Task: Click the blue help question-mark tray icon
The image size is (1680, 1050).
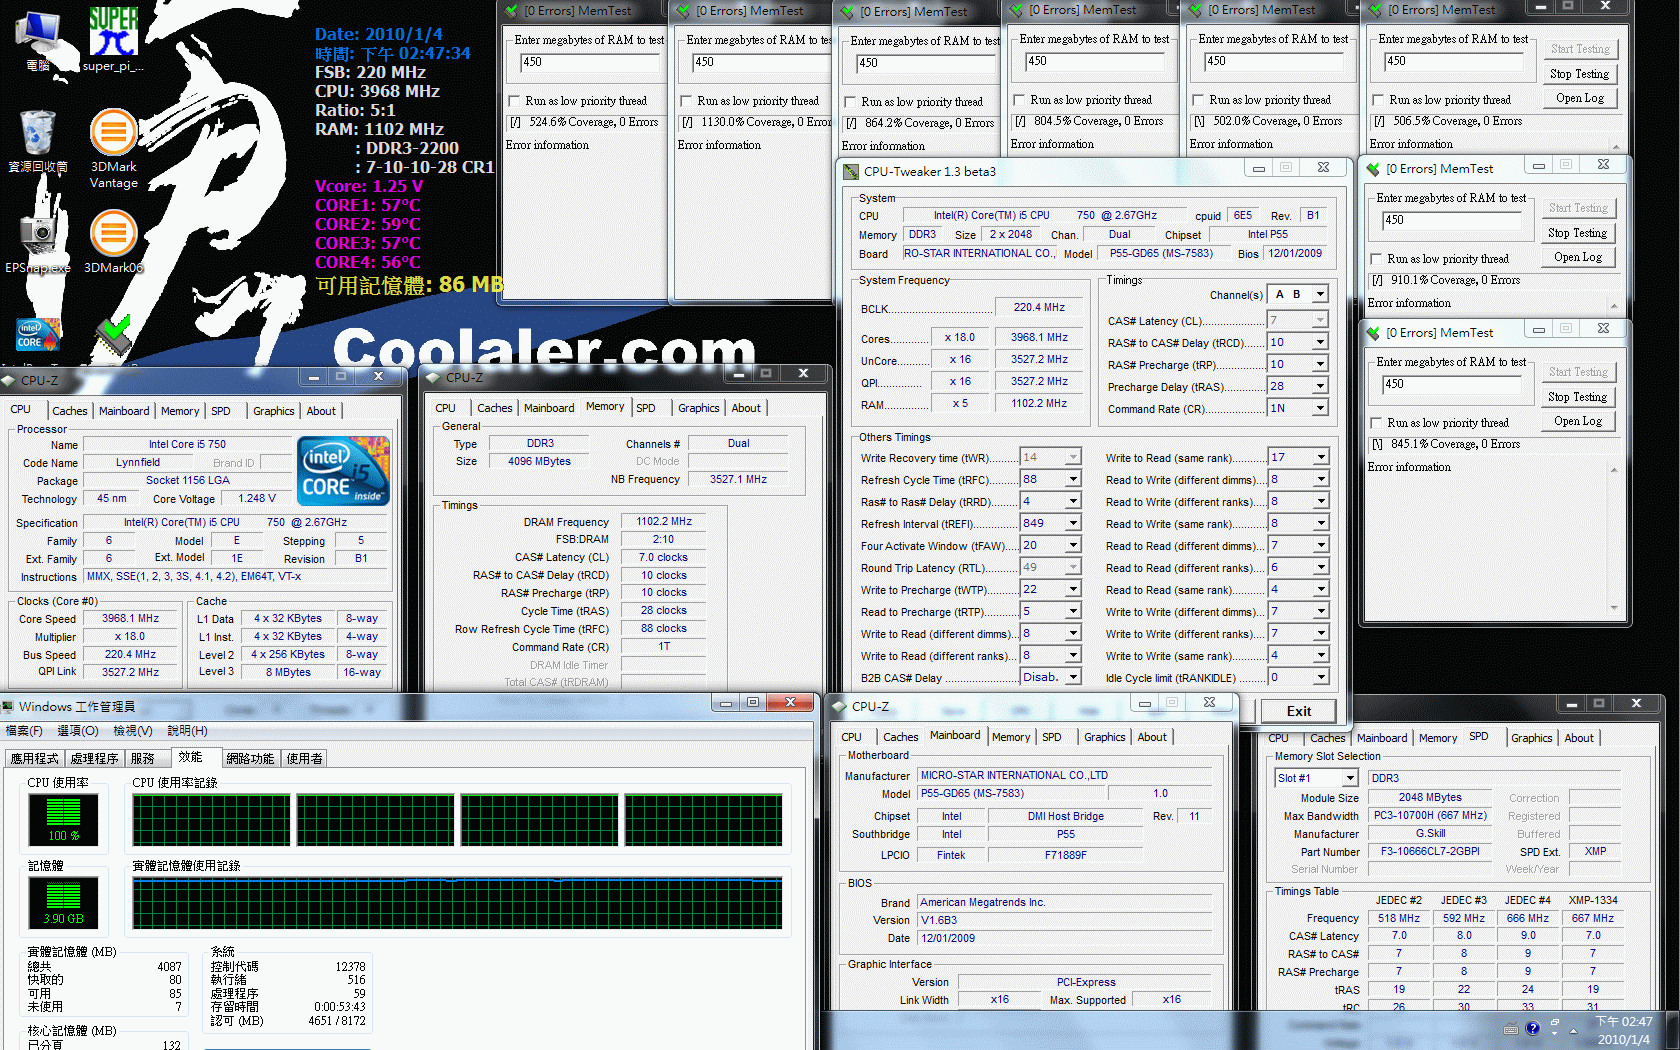Action: [1532, 1028]
